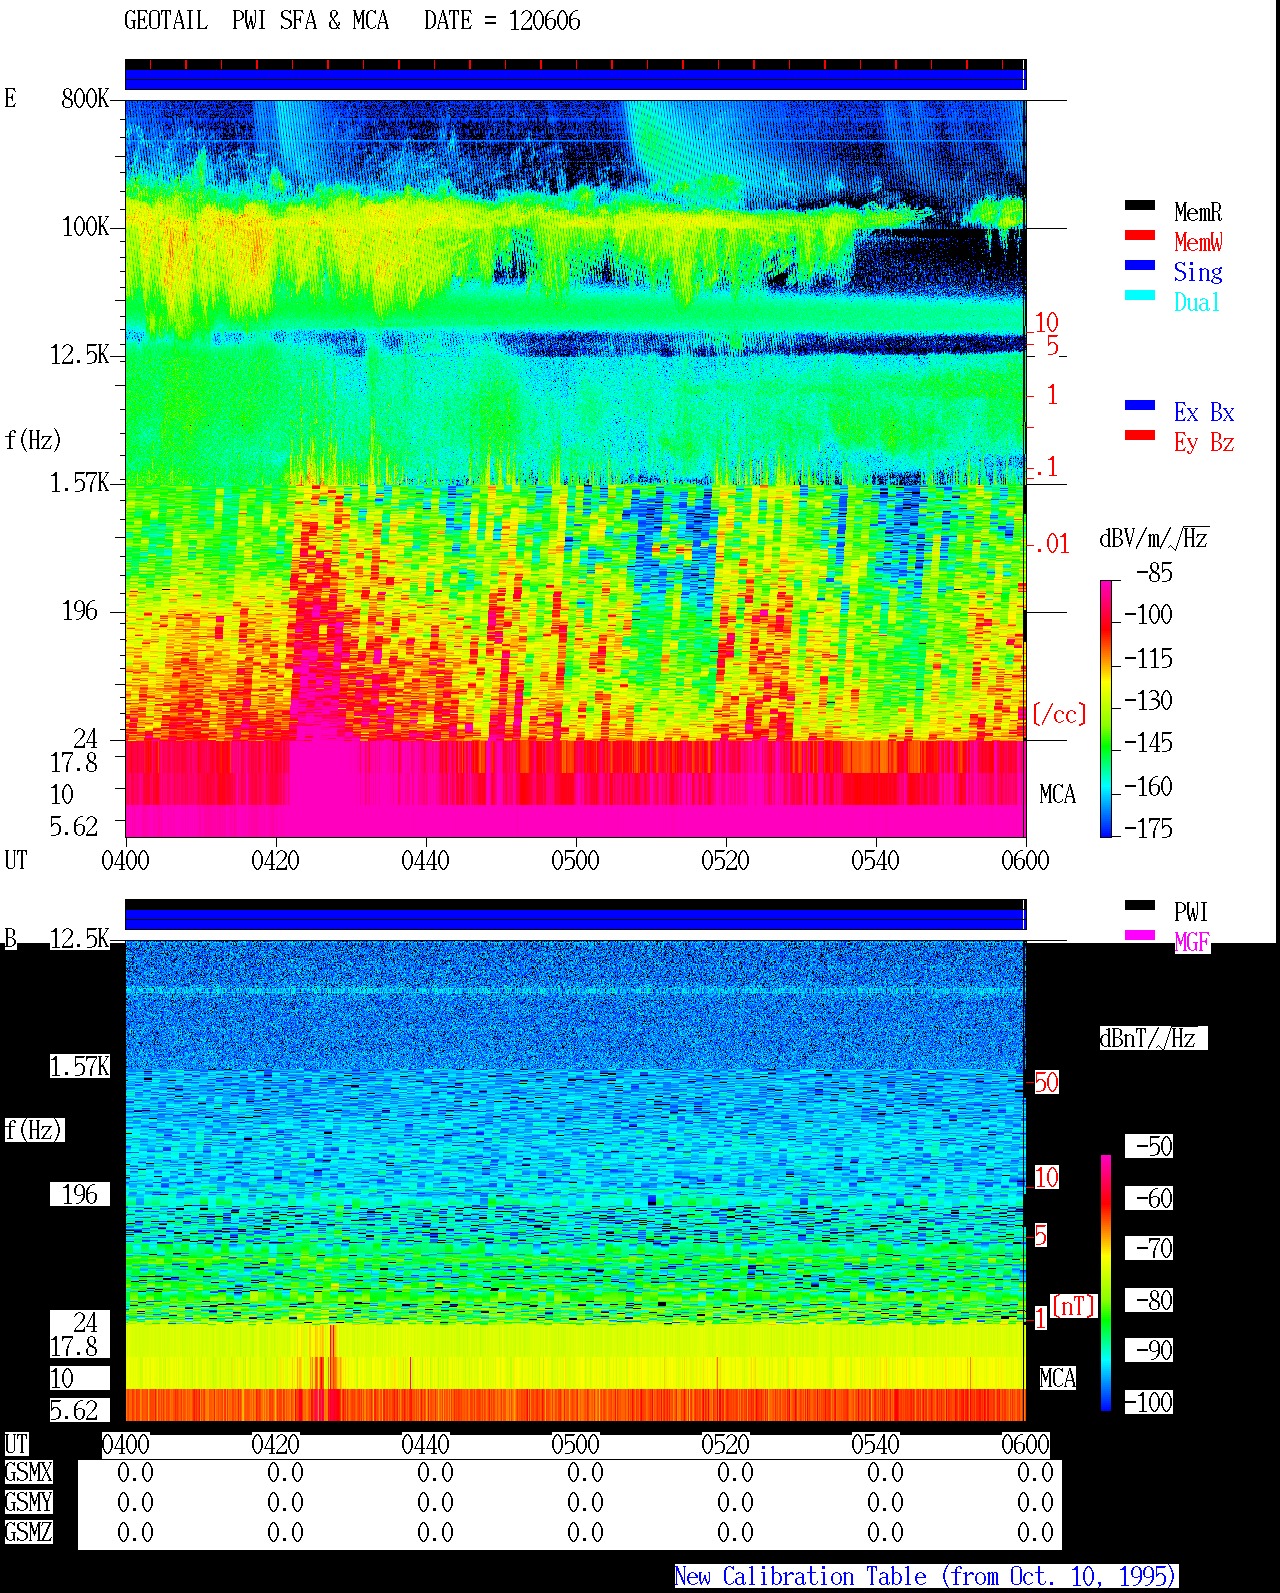Screen dimensions: 1280x1593
Task: Click the blue Sing legend swatch
Action: [x=1140, y=266]
